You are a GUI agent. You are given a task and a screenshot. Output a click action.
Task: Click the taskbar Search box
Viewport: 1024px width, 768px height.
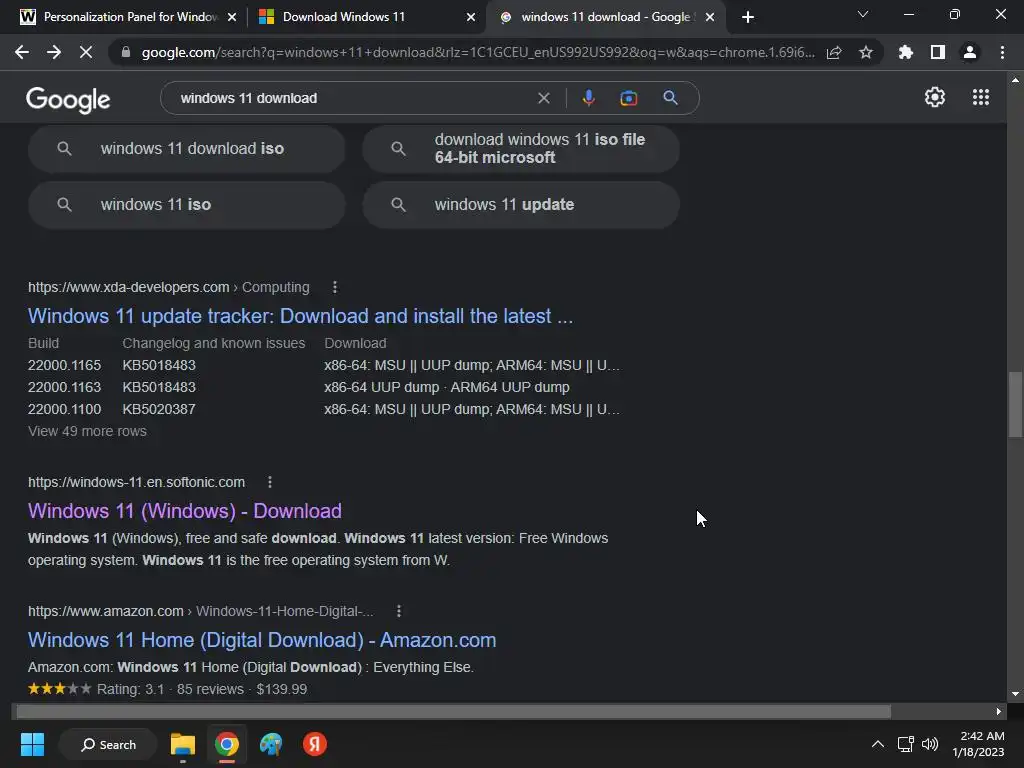coord(108,744)
